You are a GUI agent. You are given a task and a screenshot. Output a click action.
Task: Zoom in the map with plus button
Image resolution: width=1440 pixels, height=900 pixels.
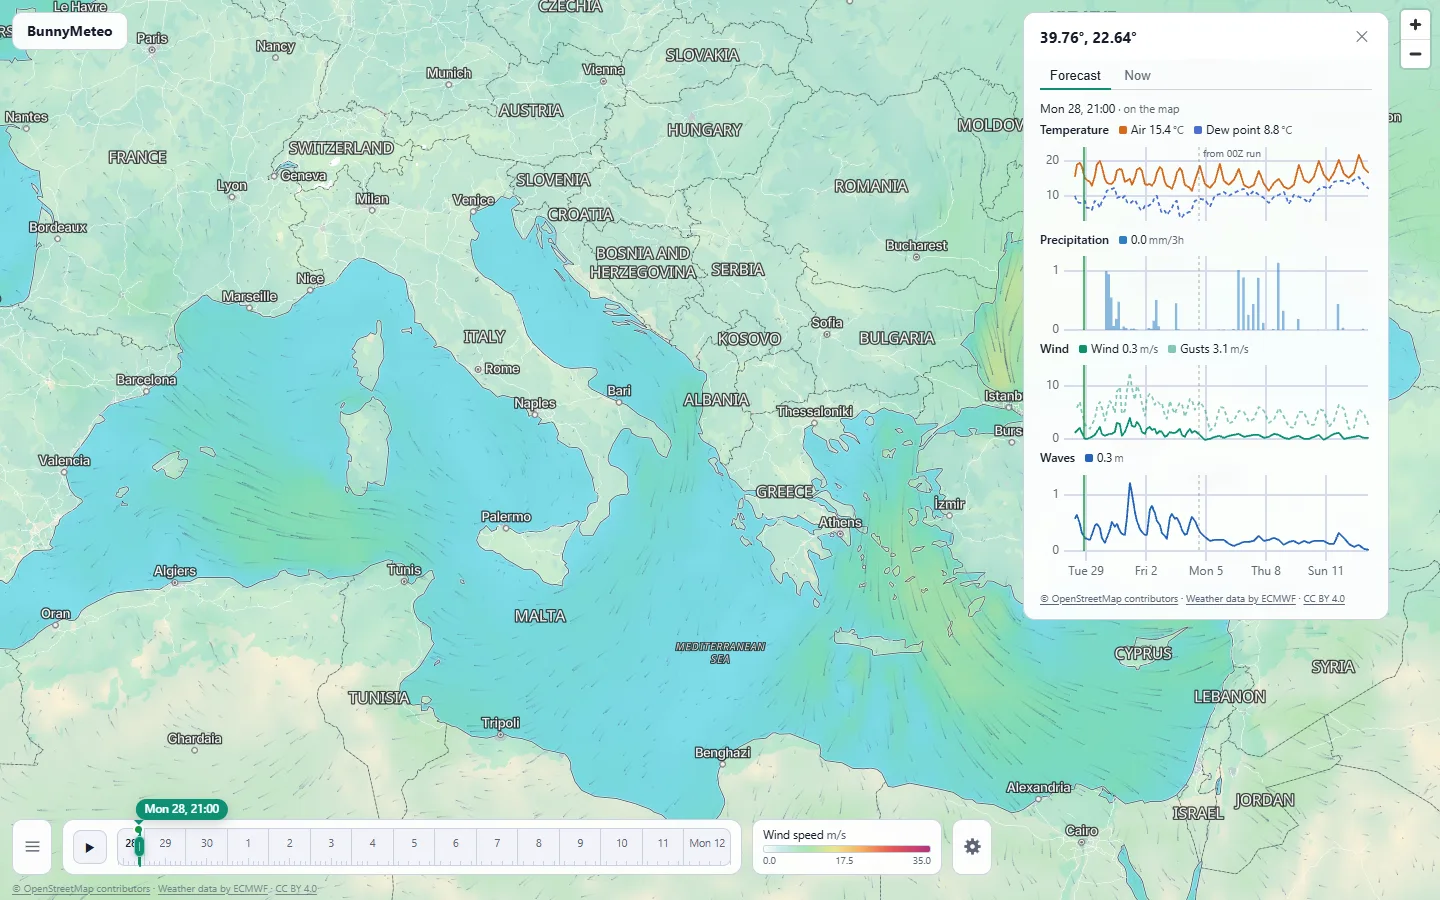1415,25
